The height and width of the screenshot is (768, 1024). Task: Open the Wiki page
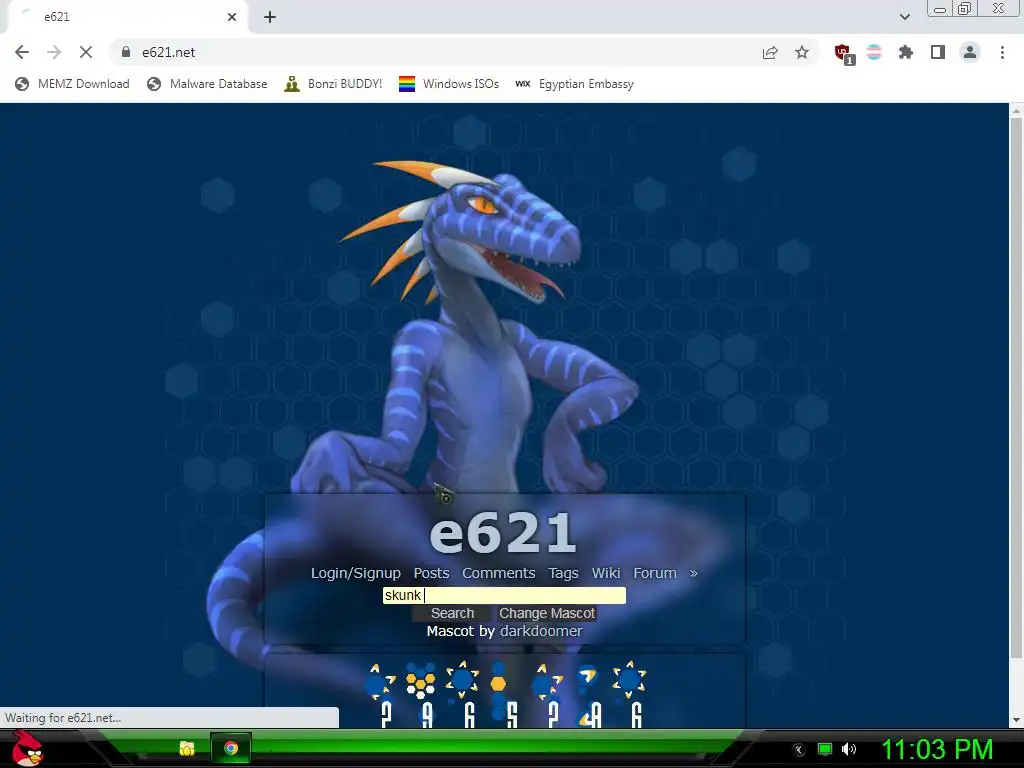[x=605, y=573]
